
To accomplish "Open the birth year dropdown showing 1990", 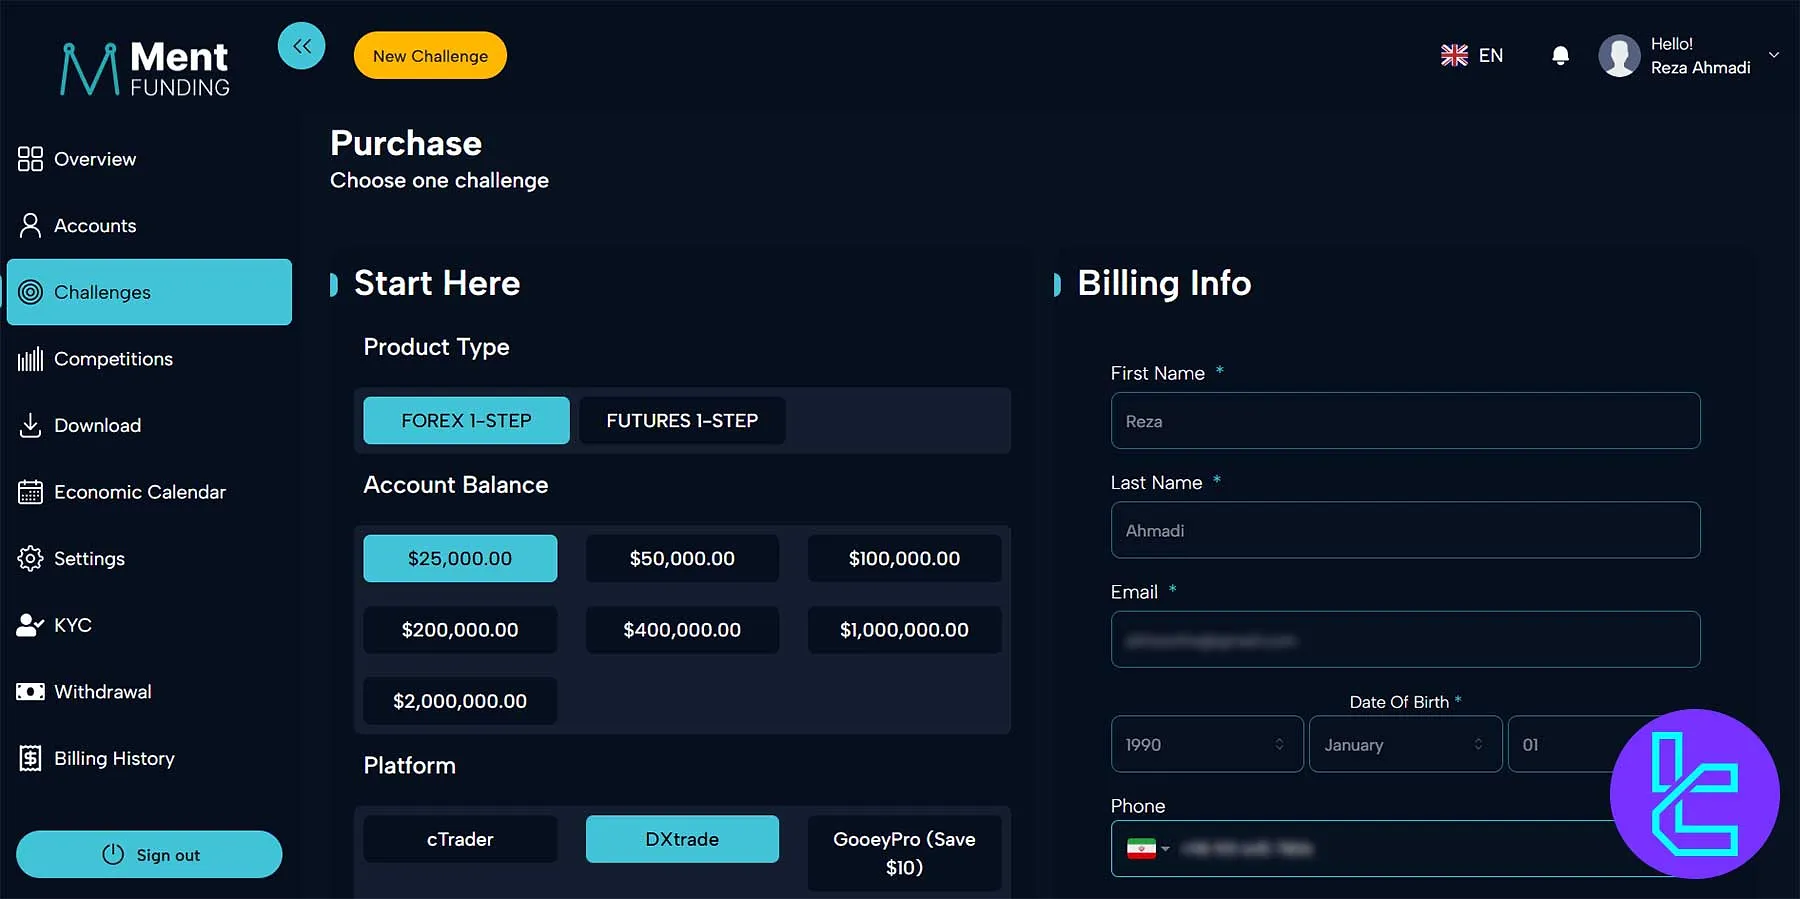I will tap(1206, 745).
